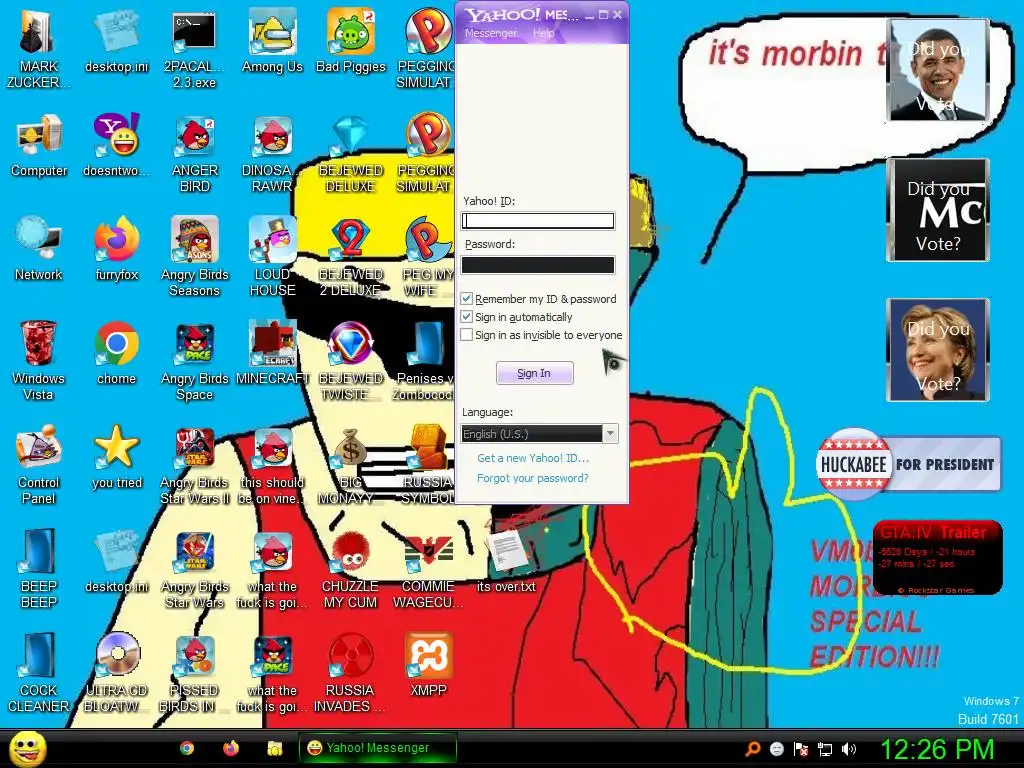The width and height of the screenshot is (1024, 768).
Task: Launch Firefox from the taskbar
Action: point(231,748)
